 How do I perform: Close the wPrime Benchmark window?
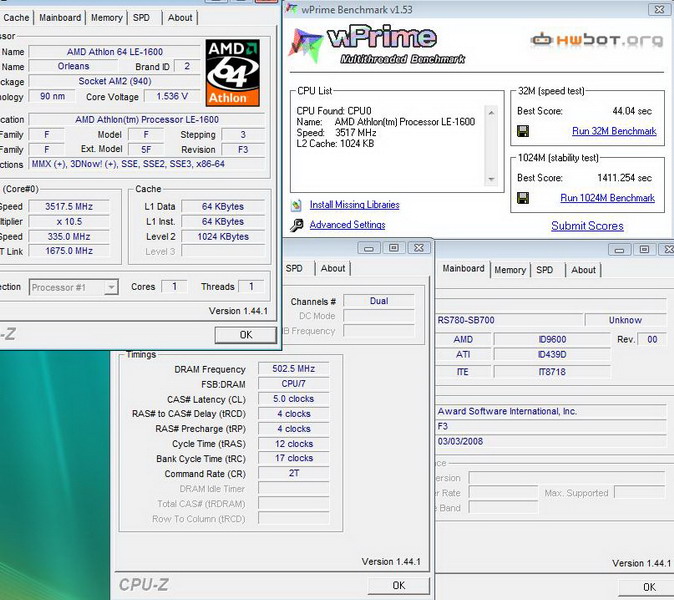tap(659, 9)
